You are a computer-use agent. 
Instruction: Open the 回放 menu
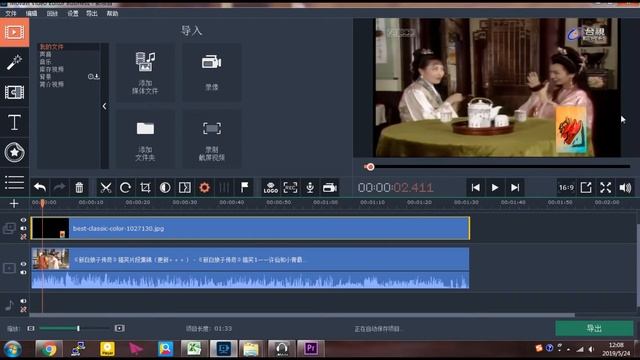[x=52, y=13]
